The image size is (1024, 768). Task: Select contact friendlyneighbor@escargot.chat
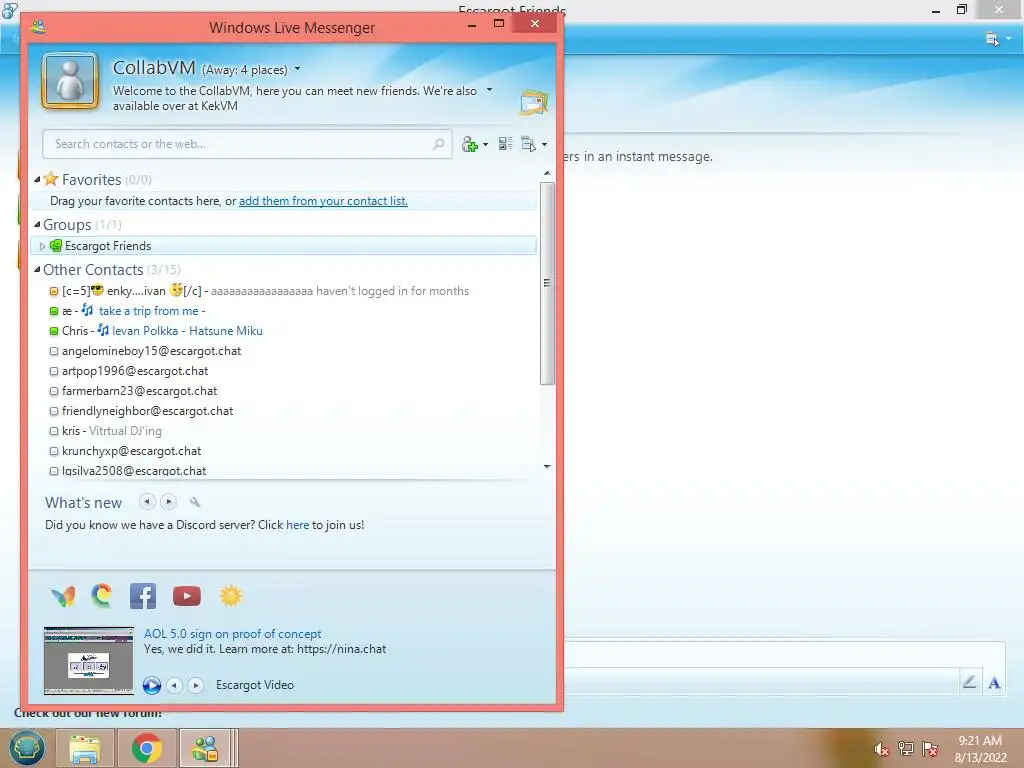(285, 411)
